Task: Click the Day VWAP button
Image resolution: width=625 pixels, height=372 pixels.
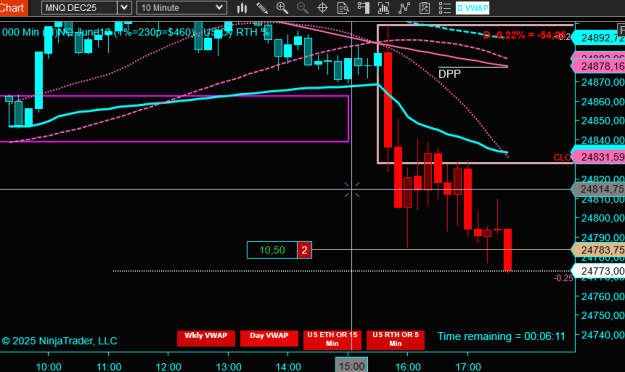Action: coord(269,339)
